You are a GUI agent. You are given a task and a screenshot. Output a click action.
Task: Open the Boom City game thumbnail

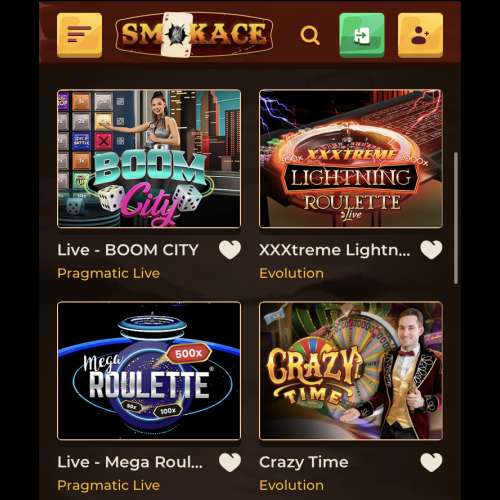(149, 159)
